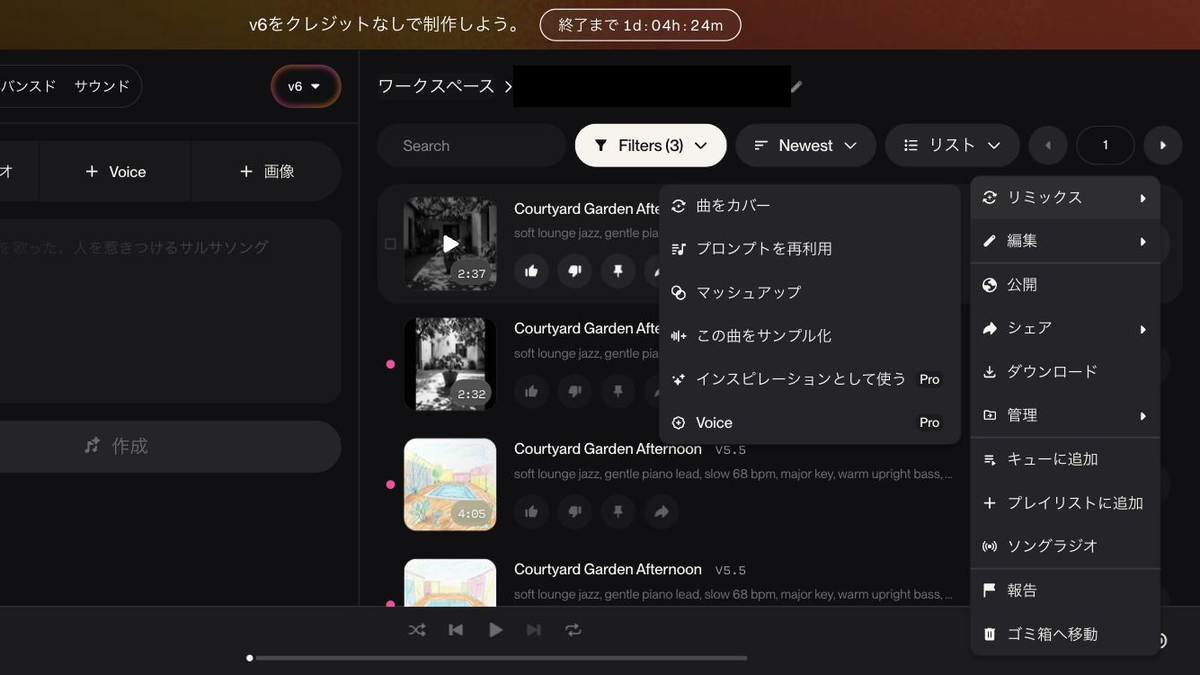
Task: Choose プレイリストに追加
Action: click(x=1065, y=503)
